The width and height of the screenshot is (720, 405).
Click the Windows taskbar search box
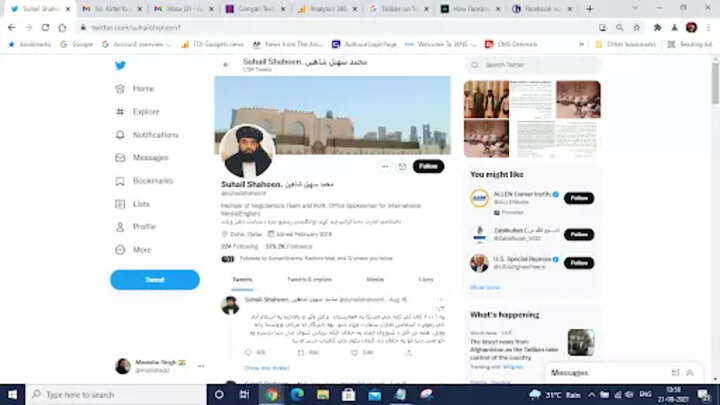pos(116,394)
